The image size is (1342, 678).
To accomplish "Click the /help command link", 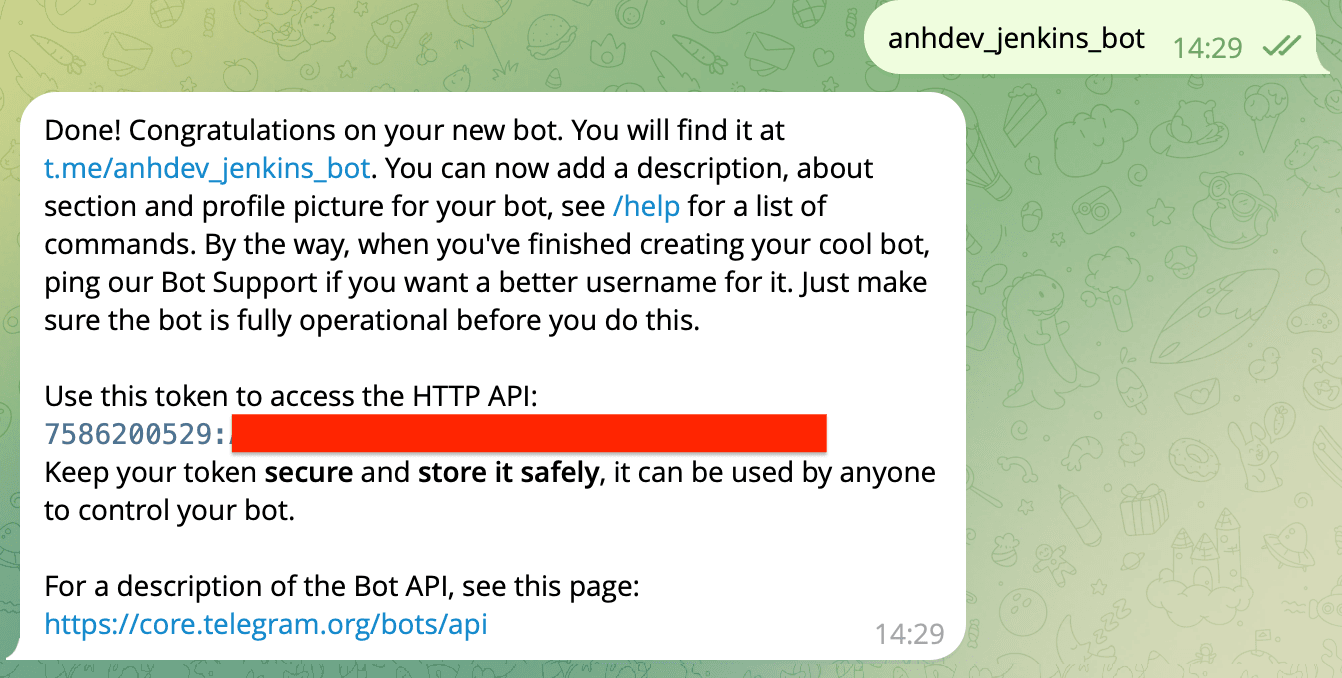I will pyautogui.click(x=647, y=206).
